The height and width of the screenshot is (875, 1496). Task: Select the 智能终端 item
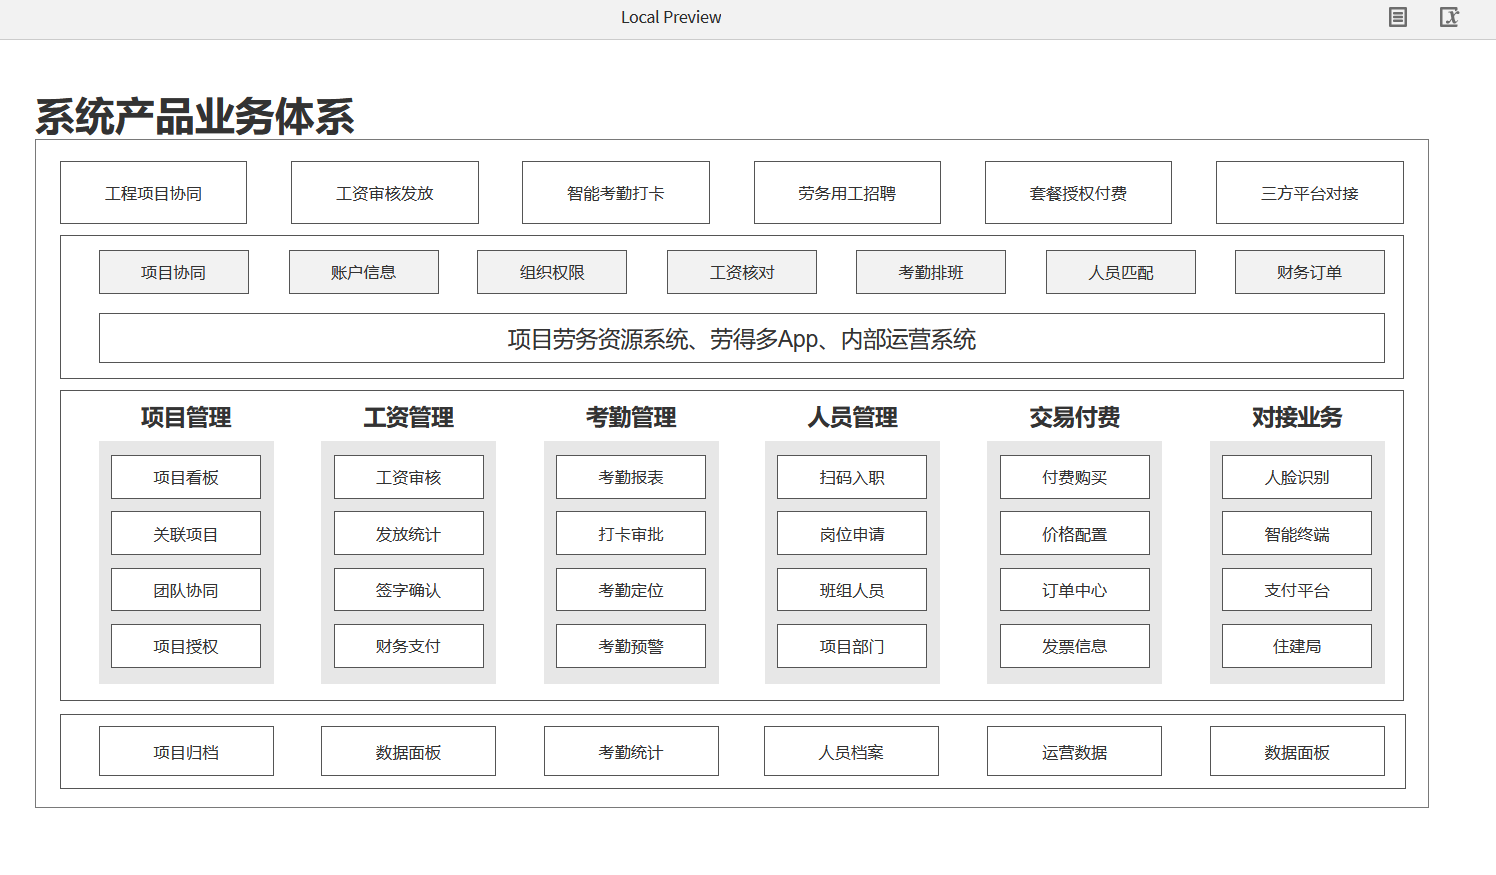[1297, 533]
